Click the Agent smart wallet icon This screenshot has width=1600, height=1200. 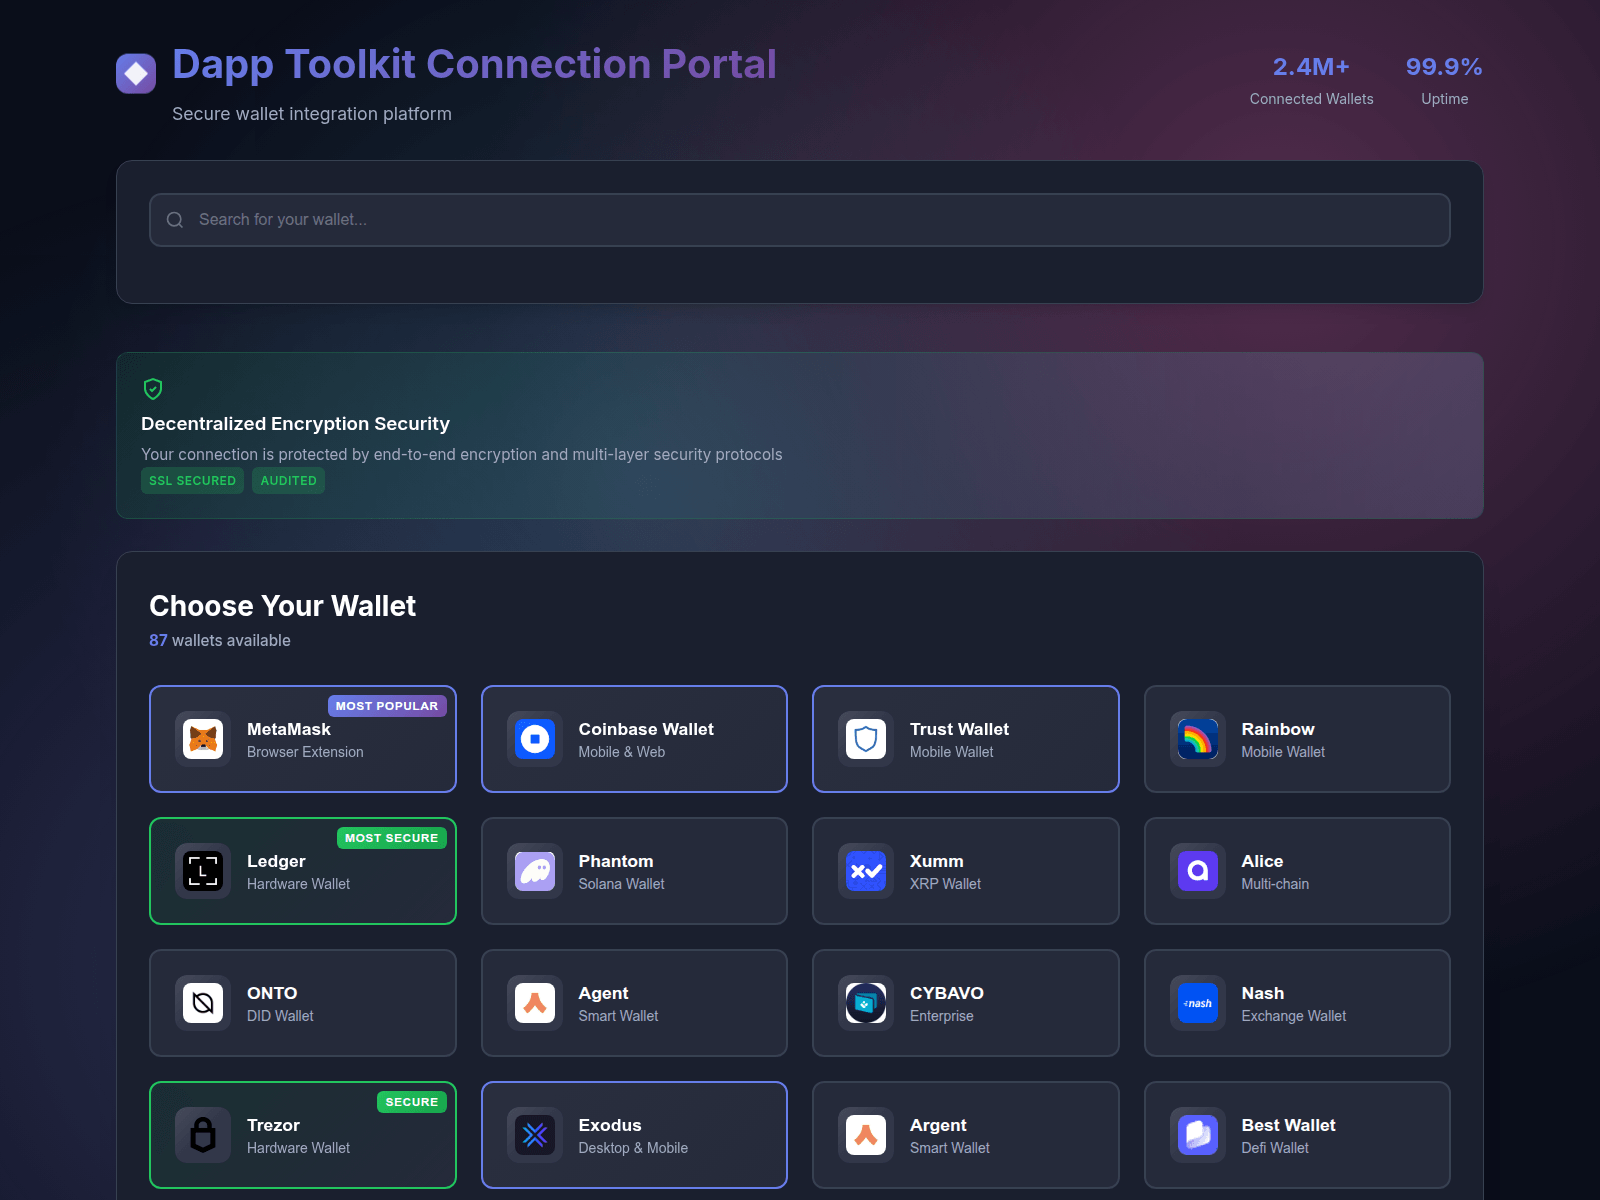tap(535, 1003)
